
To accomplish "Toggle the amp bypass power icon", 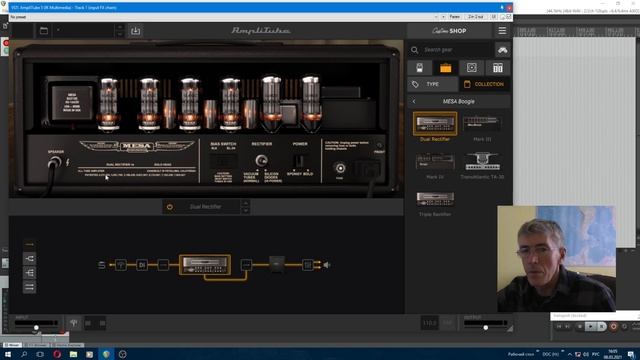I will [x=170, y=207].
